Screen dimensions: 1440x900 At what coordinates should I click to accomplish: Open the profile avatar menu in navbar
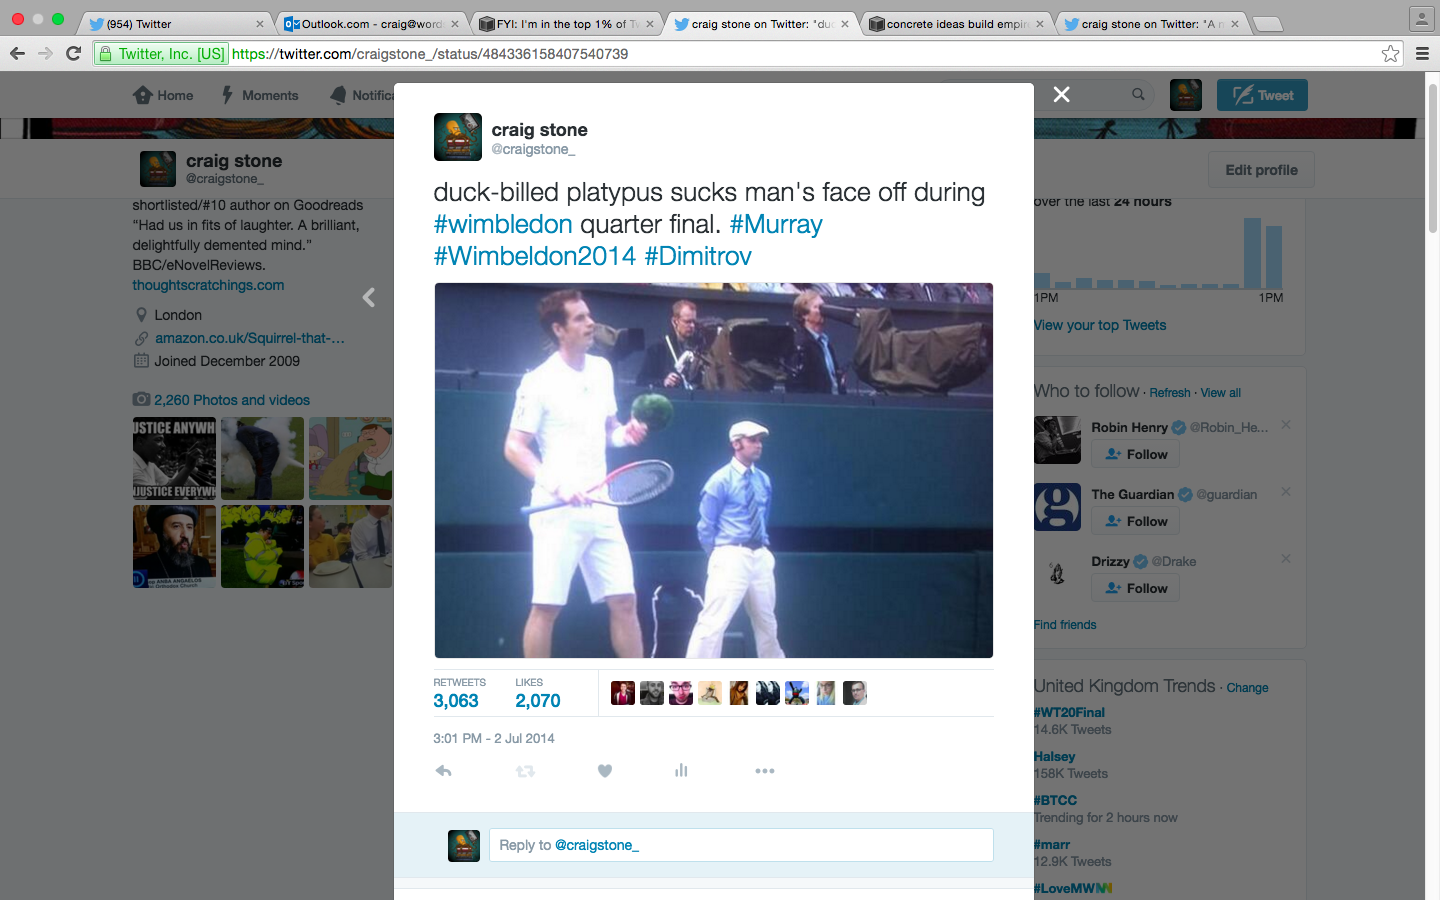tap(1186, 95)
